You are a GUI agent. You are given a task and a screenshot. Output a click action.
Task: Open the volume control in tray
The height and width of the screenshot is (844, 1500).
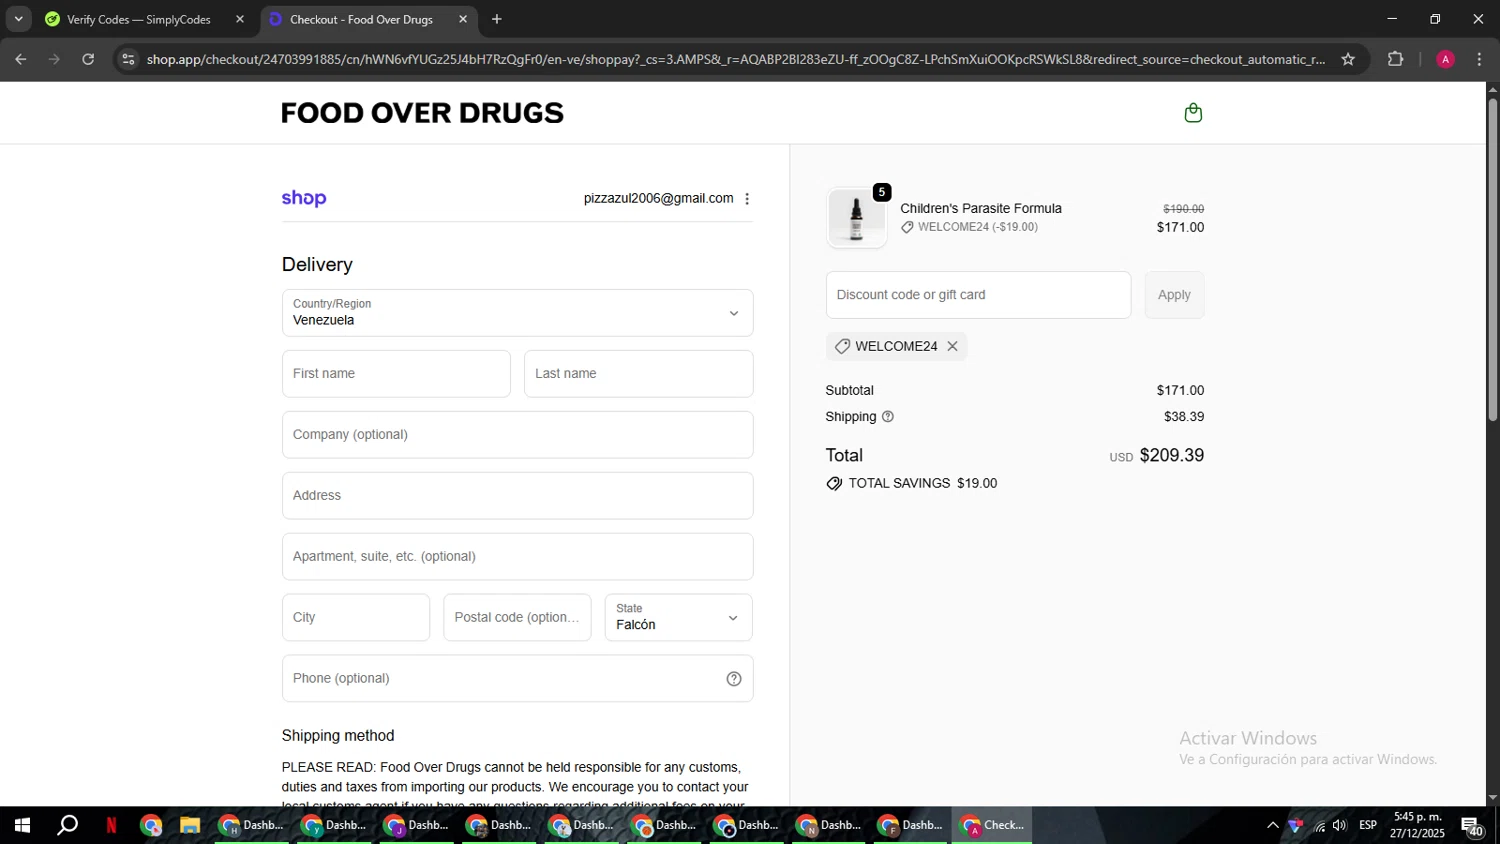pyautogui.click(x=1339, y=825)
